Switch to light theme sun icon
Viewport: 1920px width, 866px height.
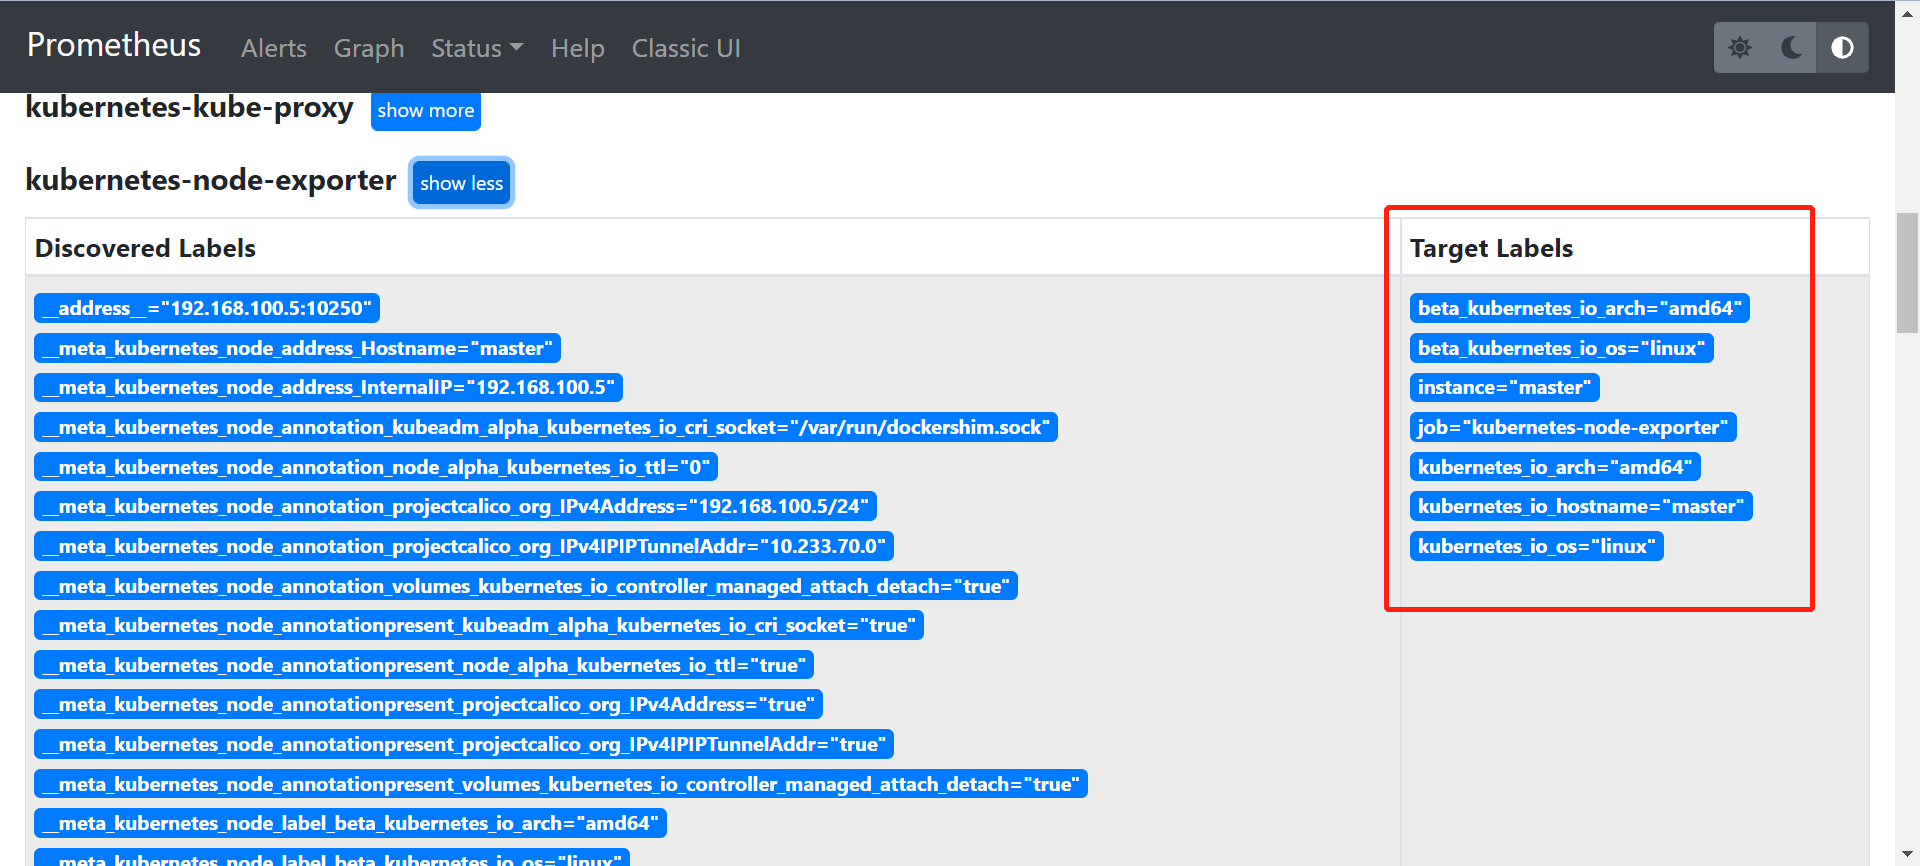1740,48
